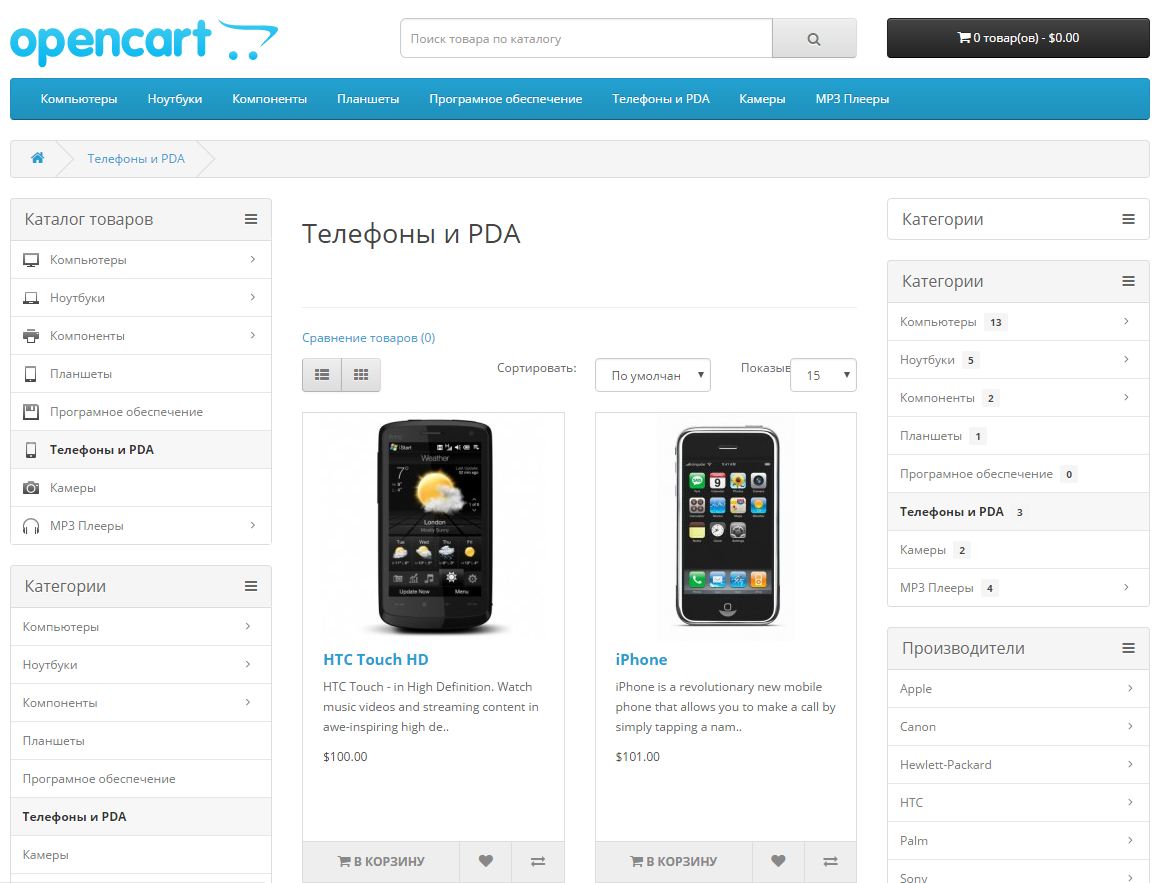The width and height of the screenshot is (1161, 883).
Task: Switch to grid view layout
Action: (361, 375)
